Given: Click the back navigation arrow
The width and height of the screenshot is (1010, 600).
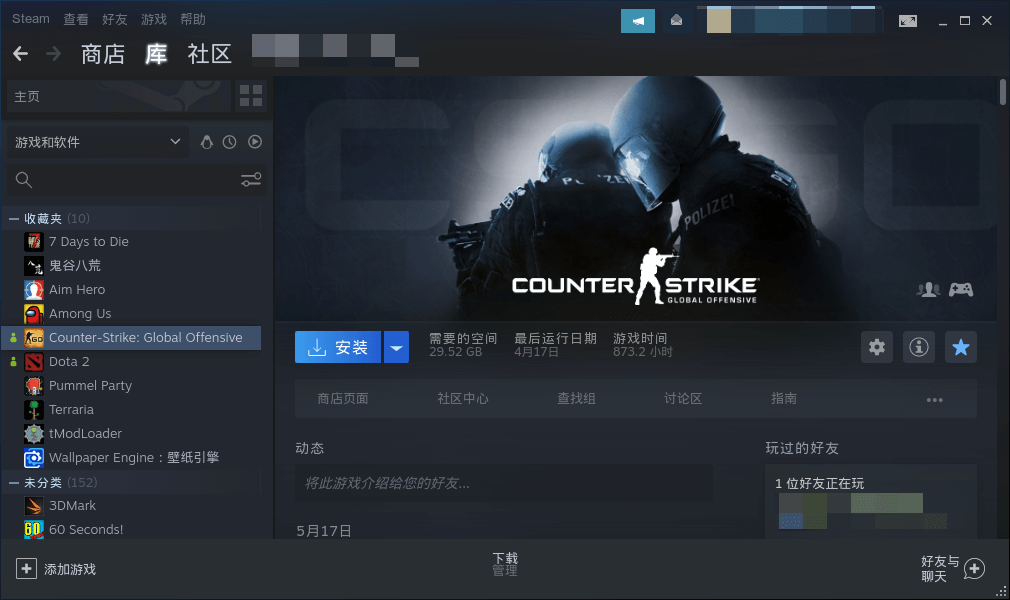Looking at the screenshot, I should [x=20, y=54].
